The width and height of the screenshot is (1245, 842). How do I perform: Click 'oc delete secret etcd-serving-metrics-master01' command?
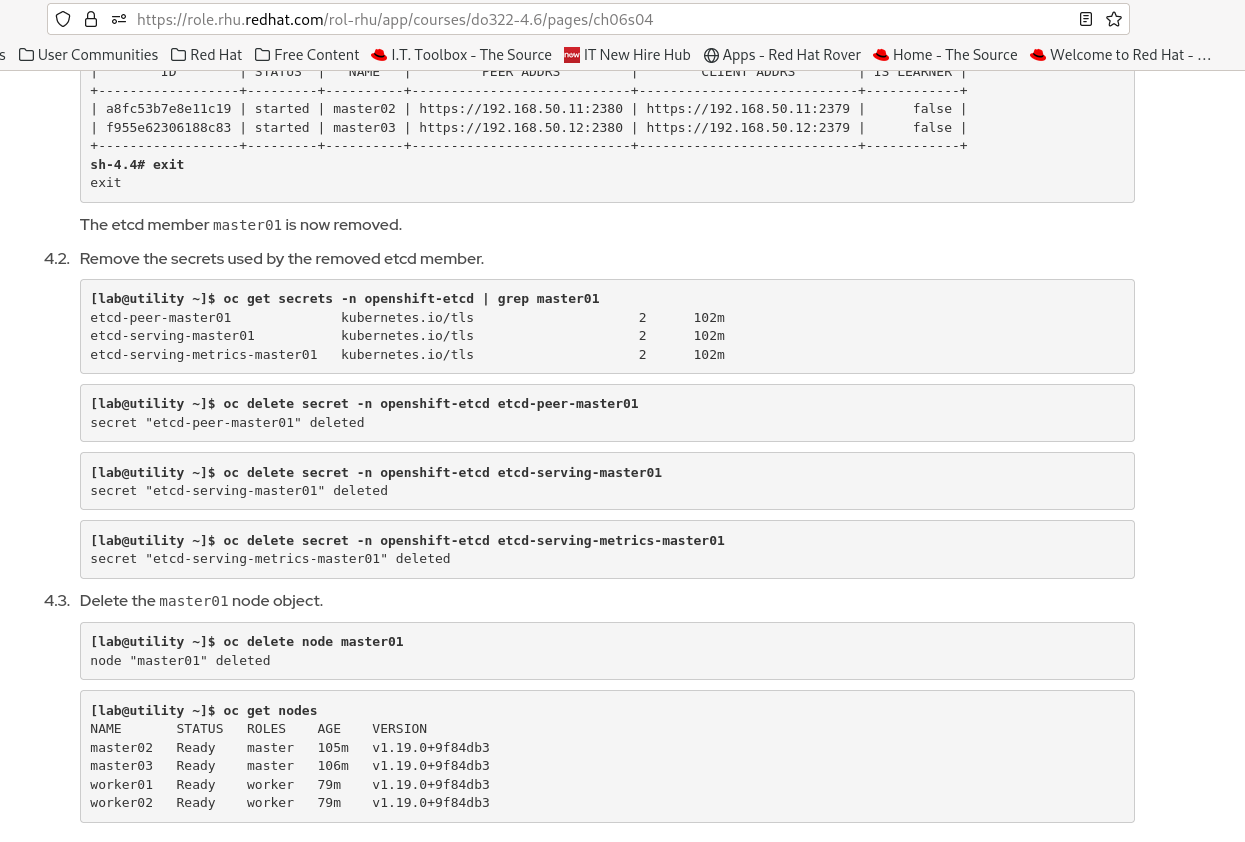point(407,540)
